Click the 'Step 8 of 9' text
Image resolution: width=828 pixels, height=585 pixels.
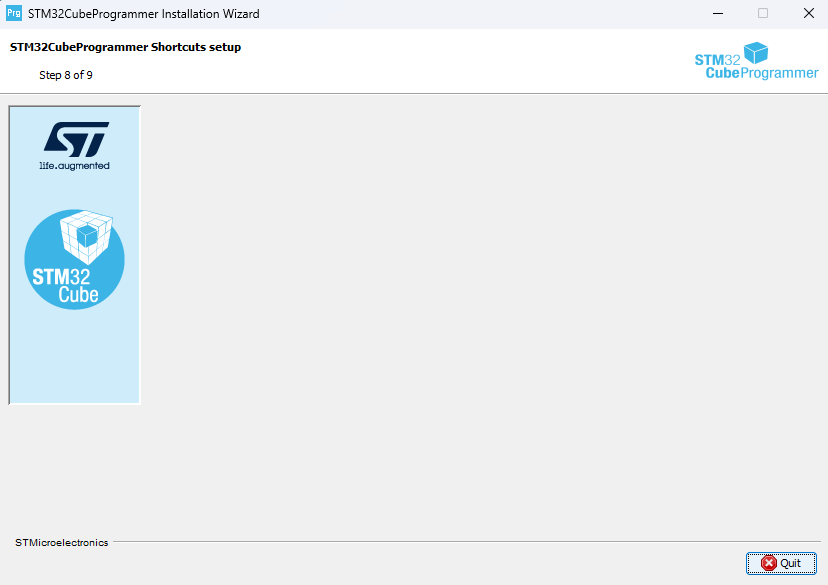pos(66,75)
